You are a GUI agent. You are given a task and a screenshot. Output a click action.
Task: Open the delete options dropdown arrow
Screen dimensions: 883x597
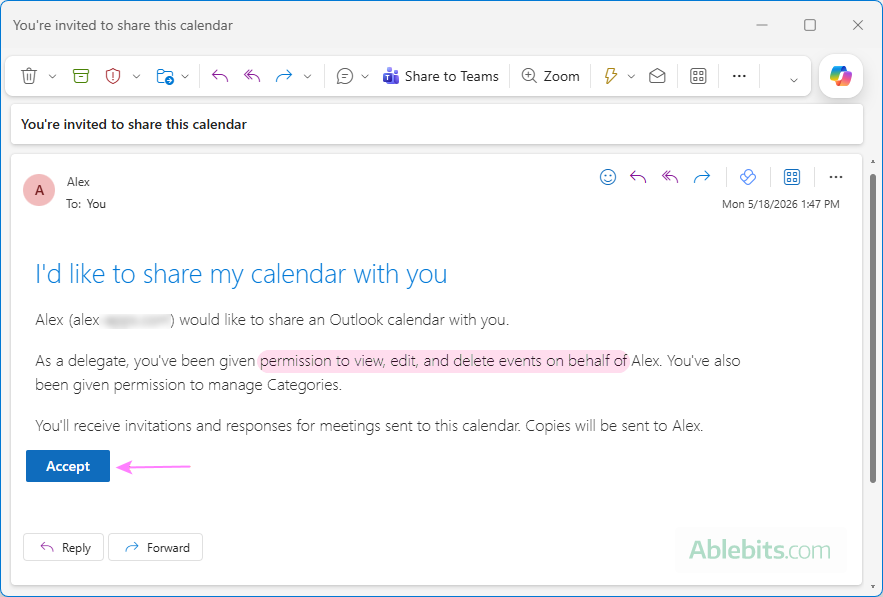point(52,77)
